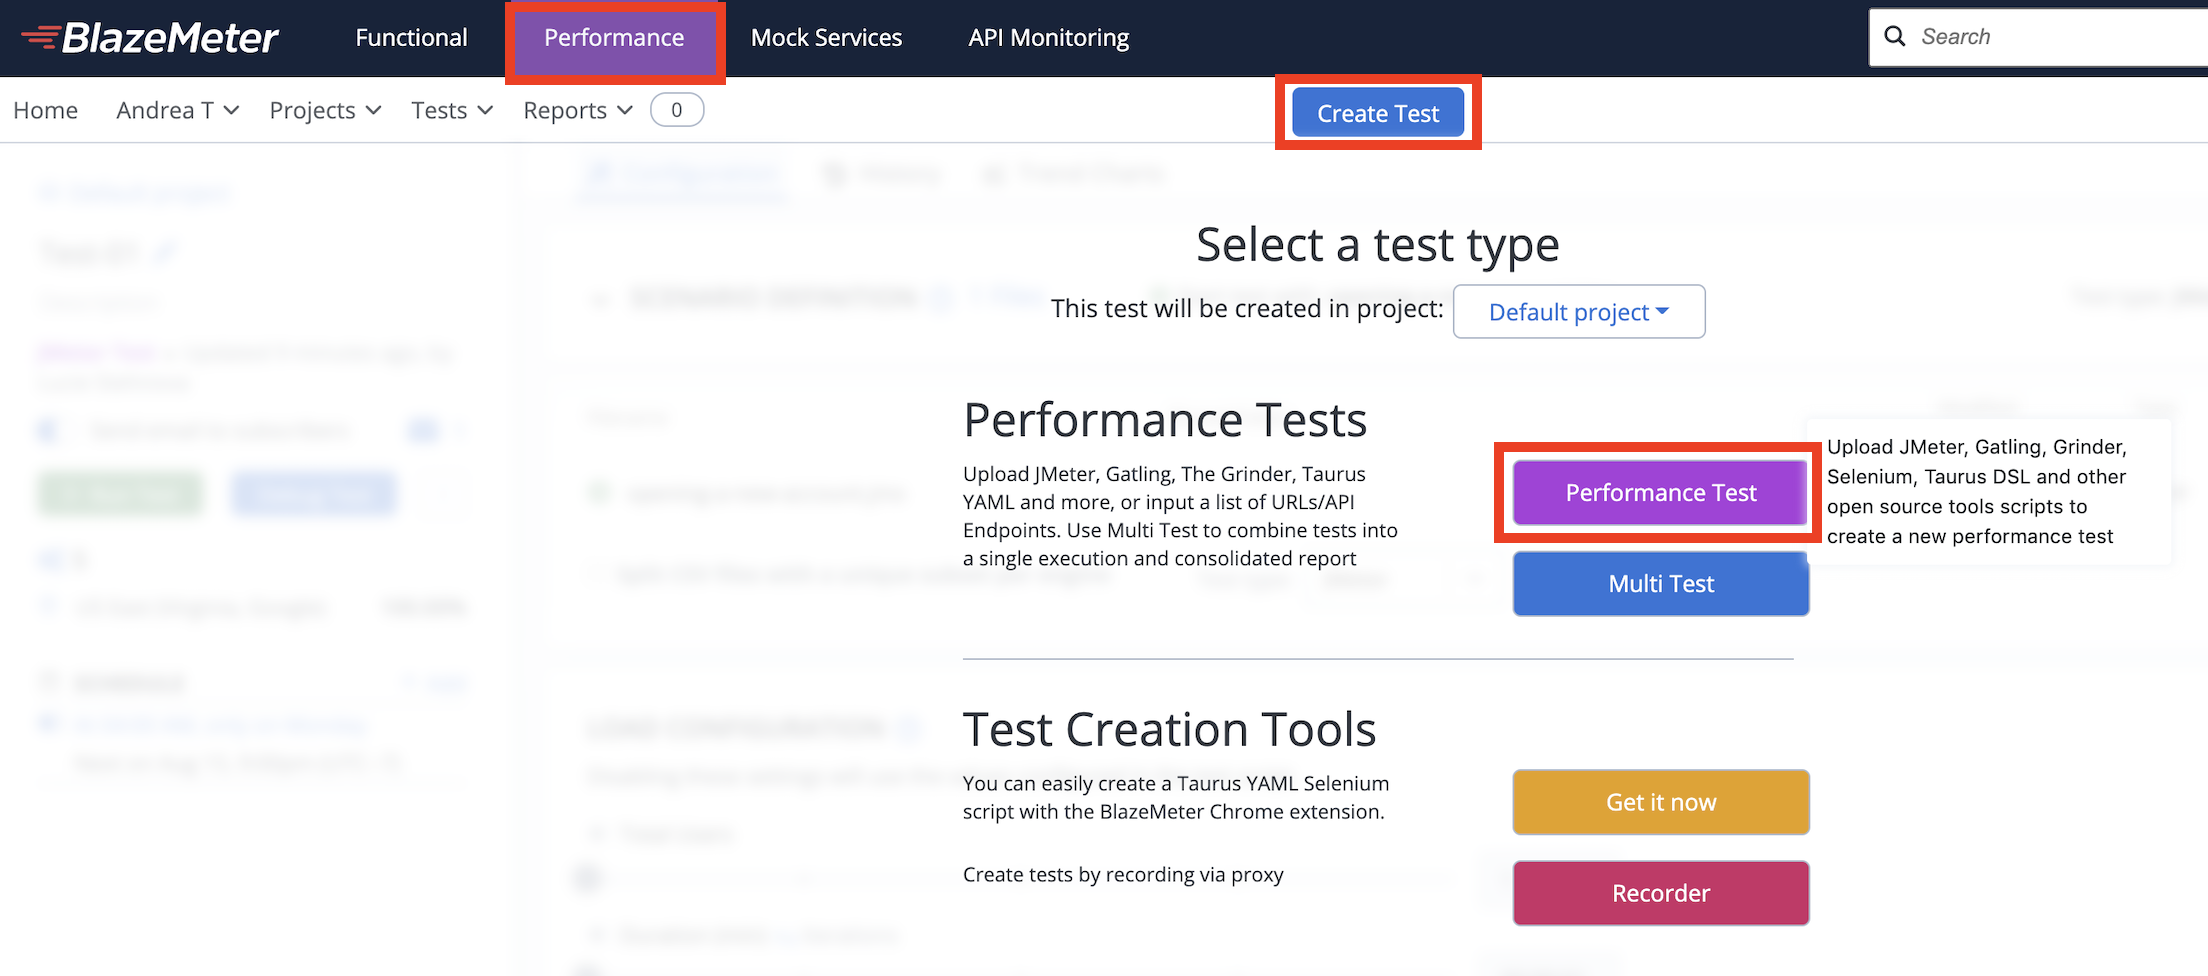This screenshot has height=976, width=2208.
Task: Click into the Search field
Action: [x=2040, y=37]
